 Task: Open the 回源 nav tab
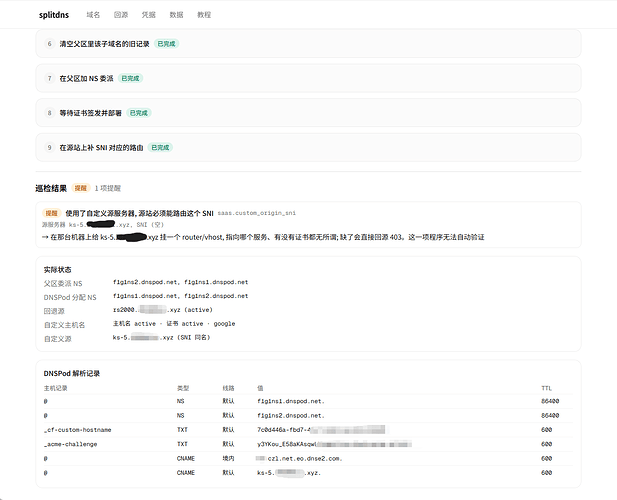pos(121,15)
